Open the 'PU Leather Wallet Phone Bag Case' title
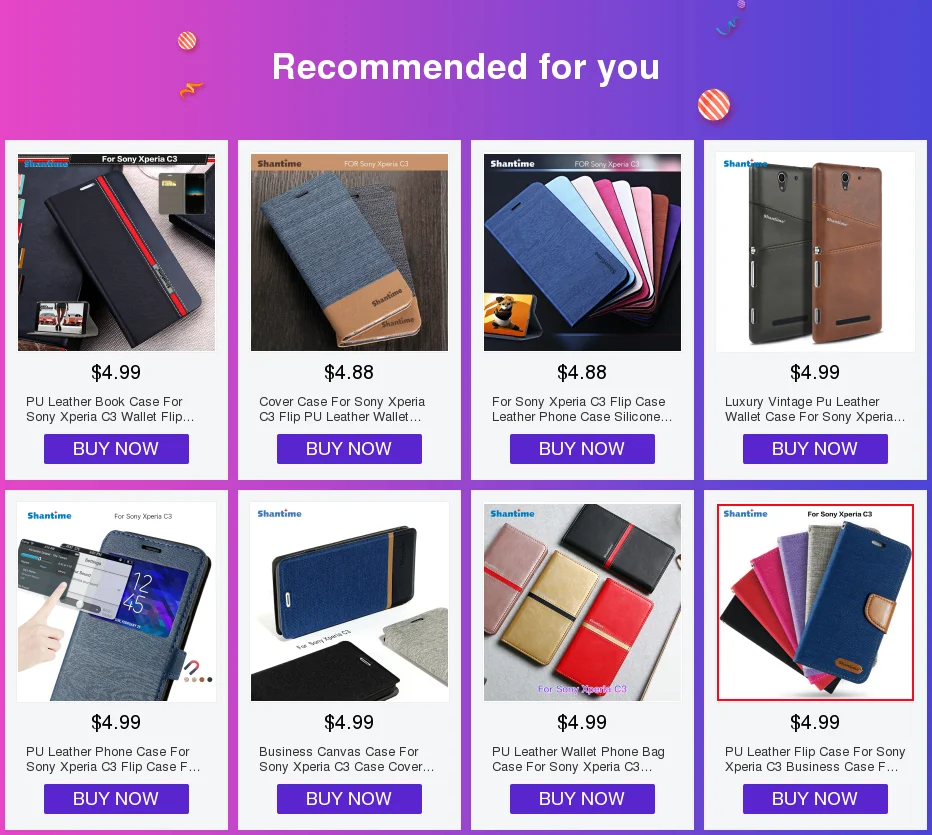Viewport: 932px width, 835px height. click(x=578, y=759)
